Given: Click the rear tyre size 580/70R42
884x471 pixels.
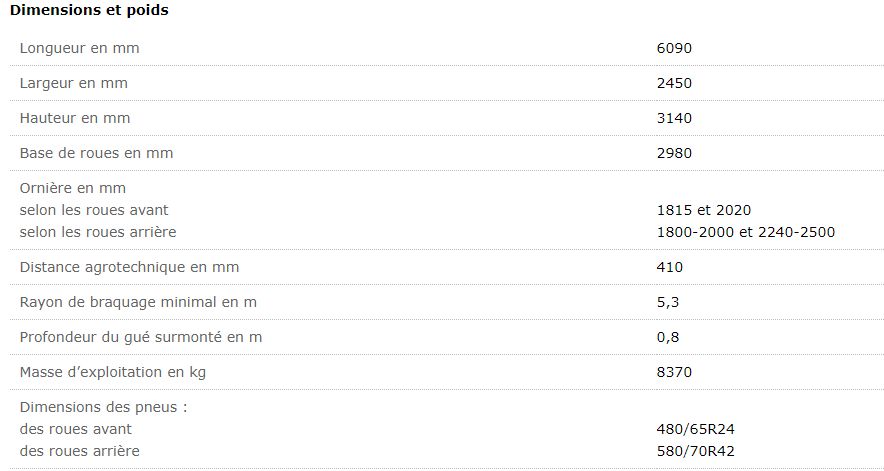Looking at the screenshot, I should [x=696, y=451].
